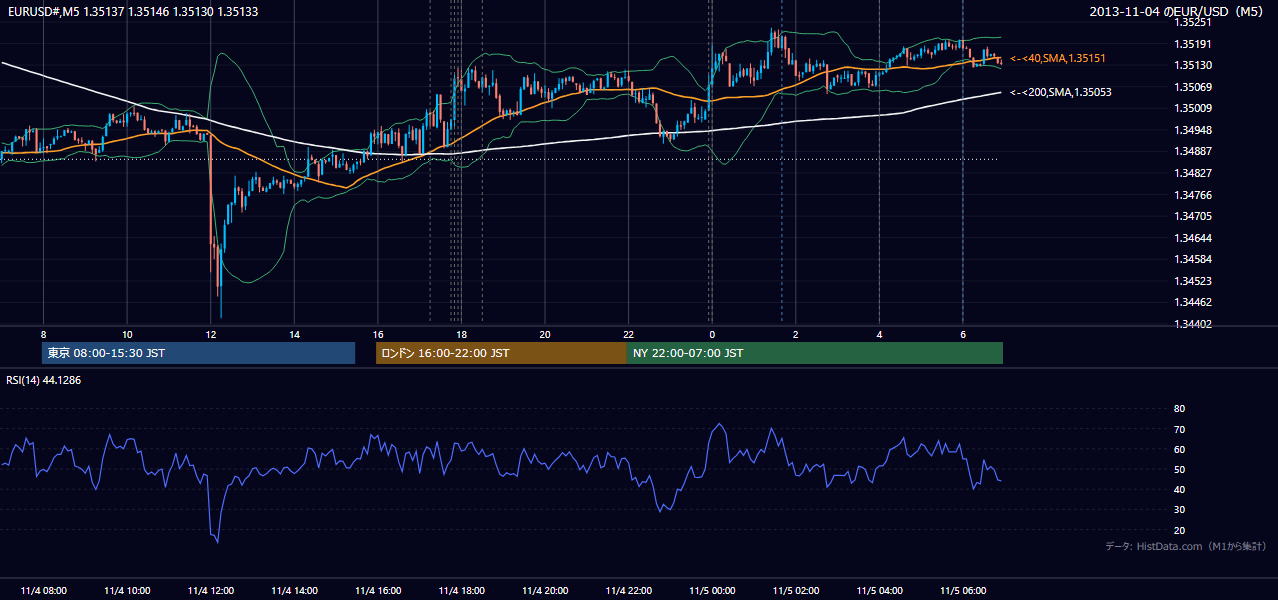Click price axis value 1.35251
Screen dimensions: 1278x600
tap(1193, 22)
